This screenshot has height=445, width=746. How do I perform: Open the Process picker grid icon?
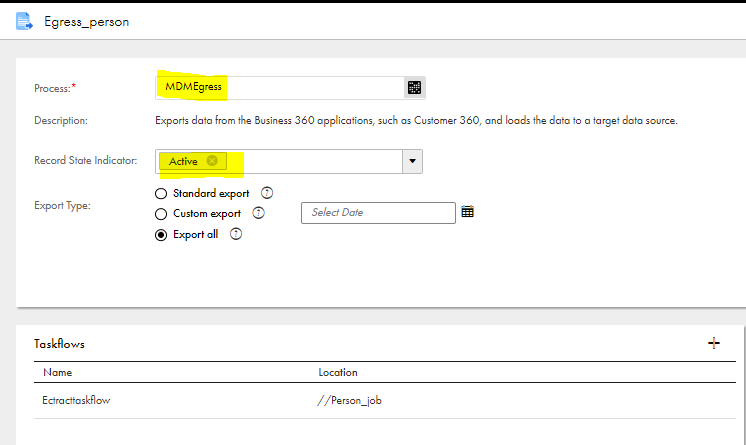click(x=414, y=88)
